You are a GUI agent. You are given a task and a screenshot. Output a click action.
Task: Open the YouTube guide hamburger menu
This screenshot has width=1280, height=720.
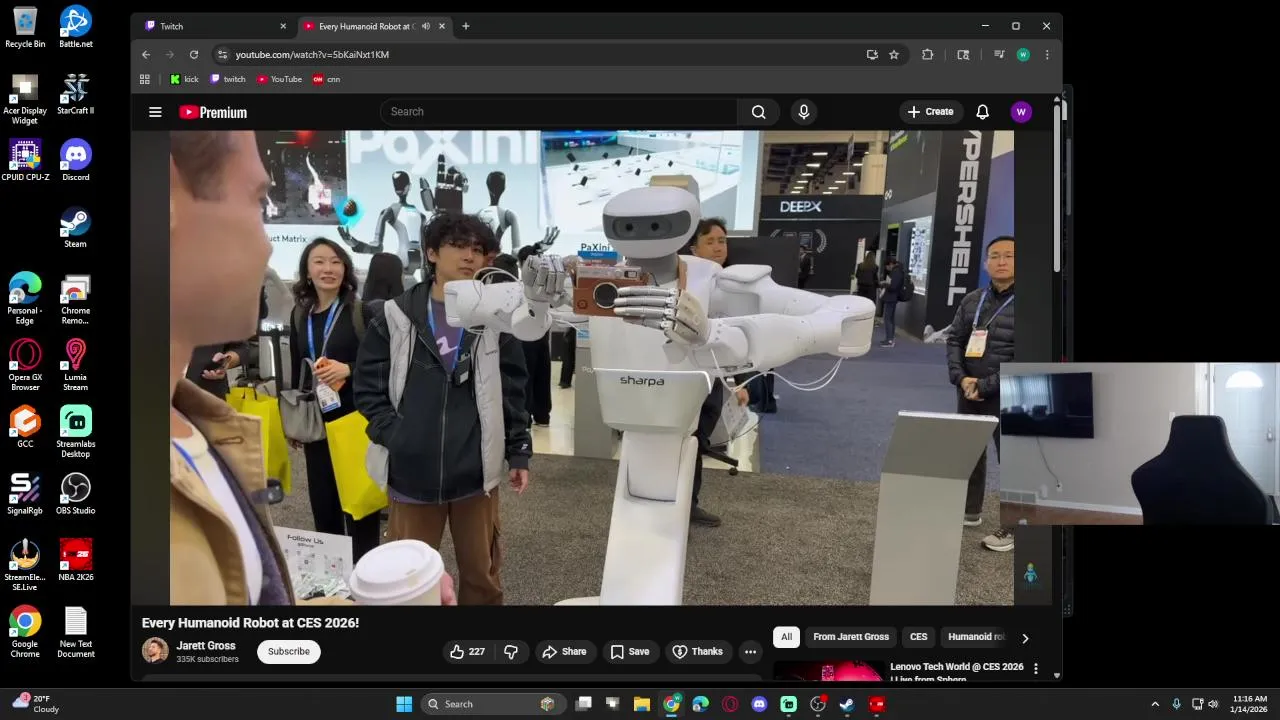pos(155,112)
